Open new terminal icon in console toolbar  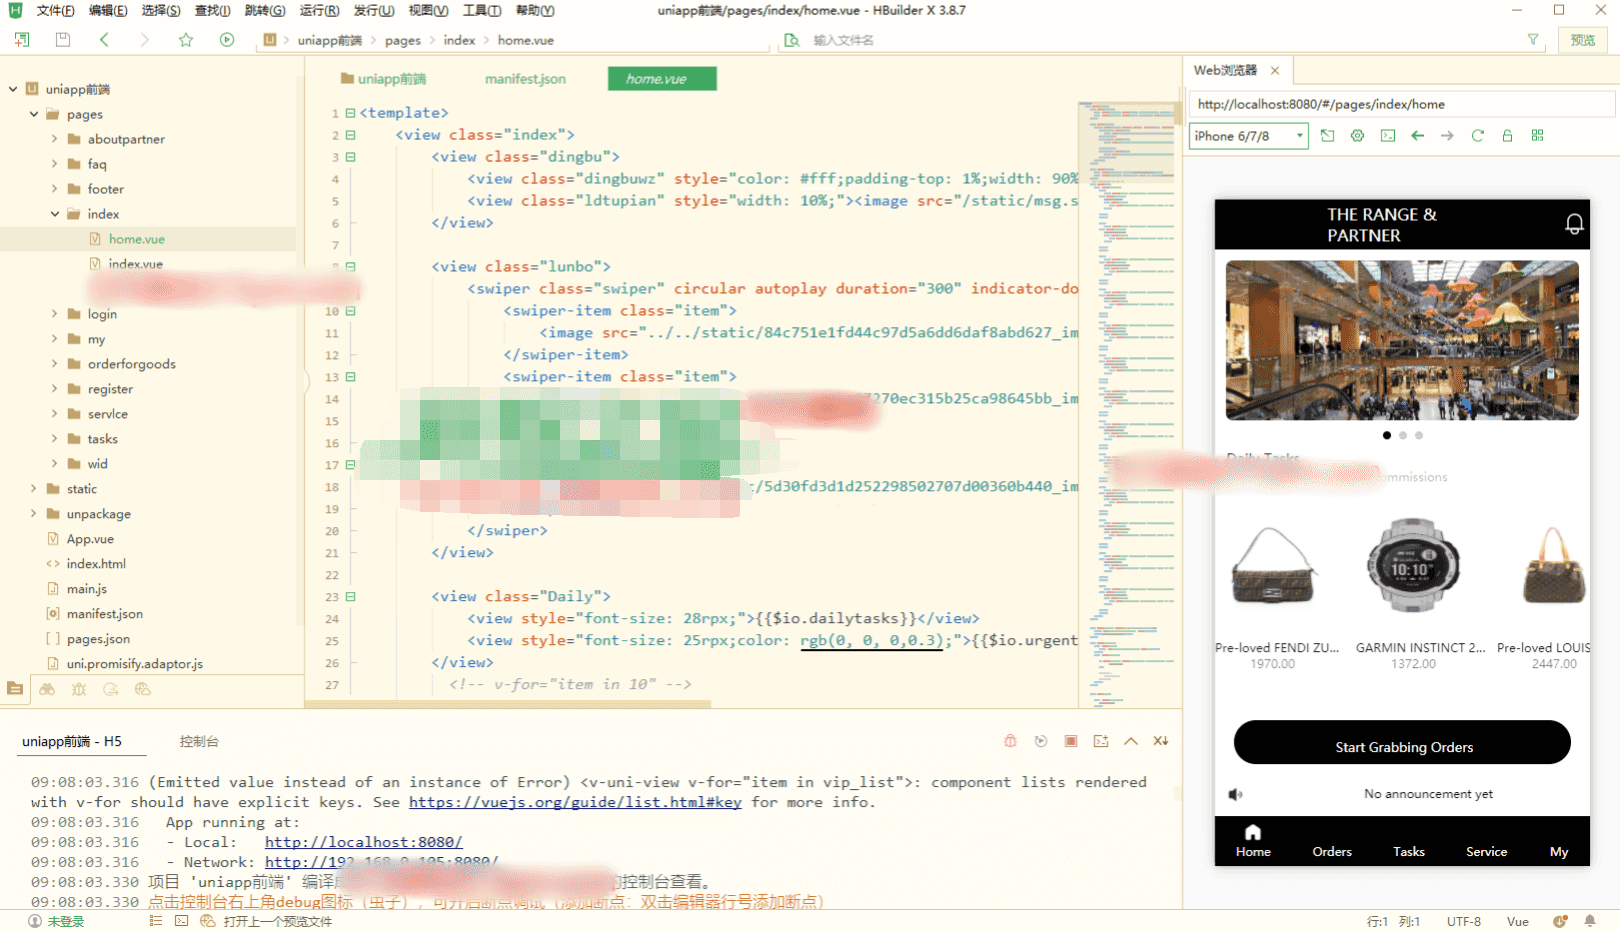coord(1101,741)
